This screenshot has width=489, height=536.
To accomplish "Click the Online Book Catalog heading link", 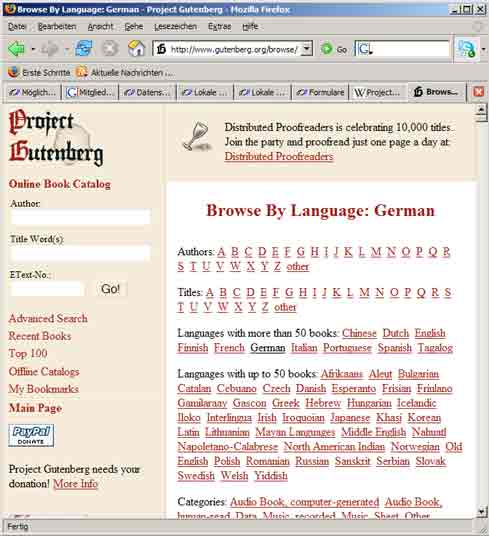I will coord(60,184).
